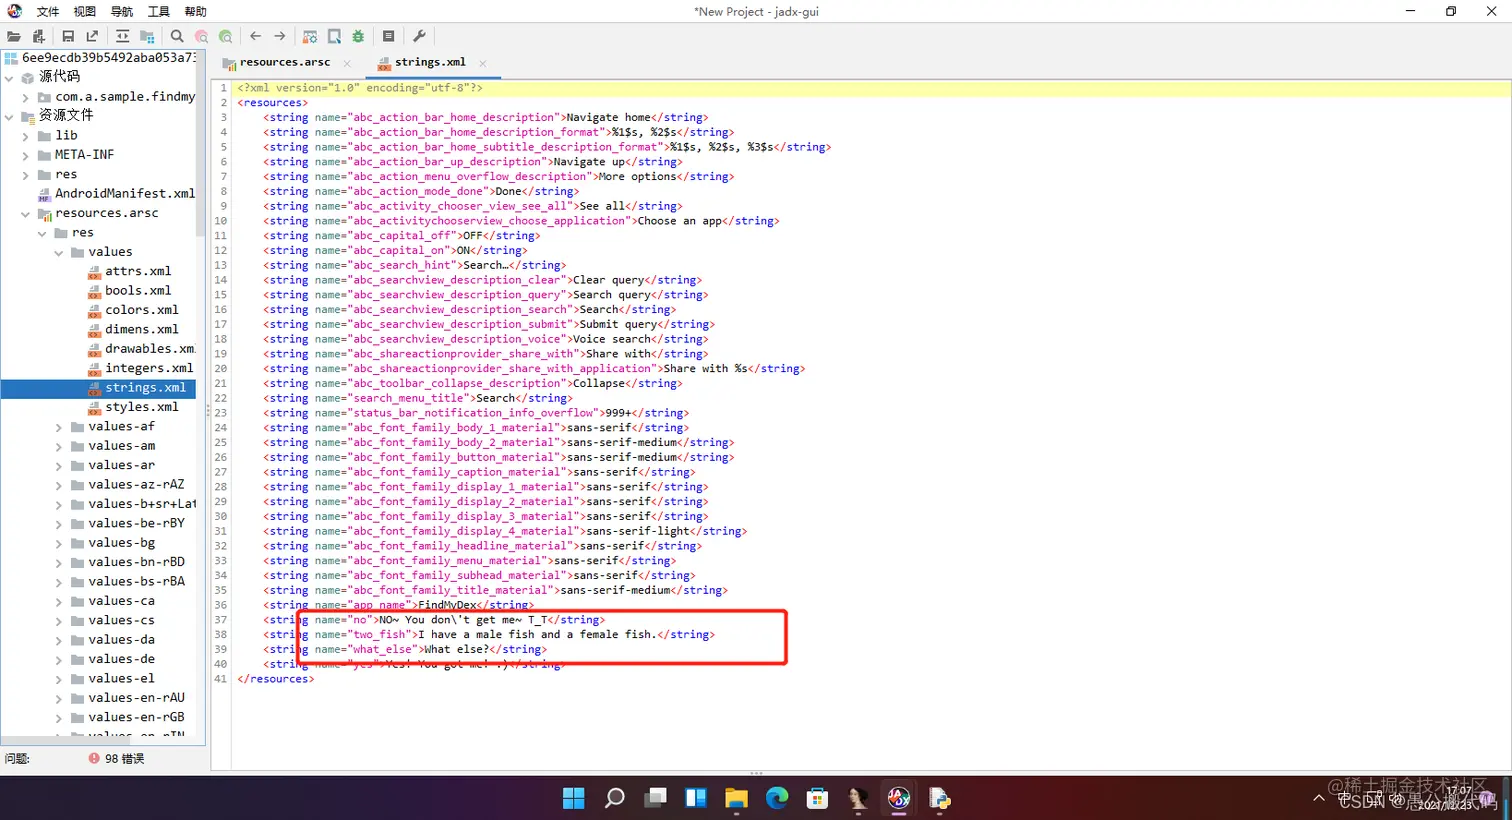Expand the values-en-rGB folder node

pyautogui.click(x=59, y=718)
